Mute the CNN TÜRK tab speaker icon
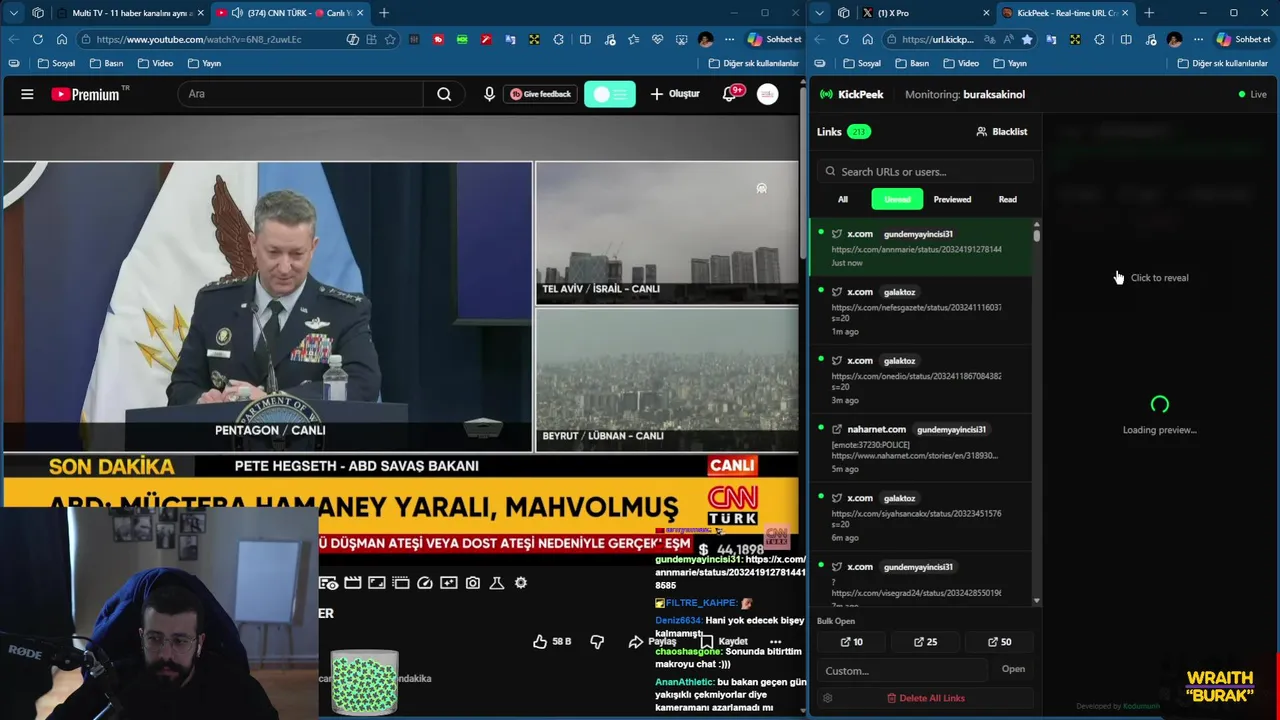 237,13
